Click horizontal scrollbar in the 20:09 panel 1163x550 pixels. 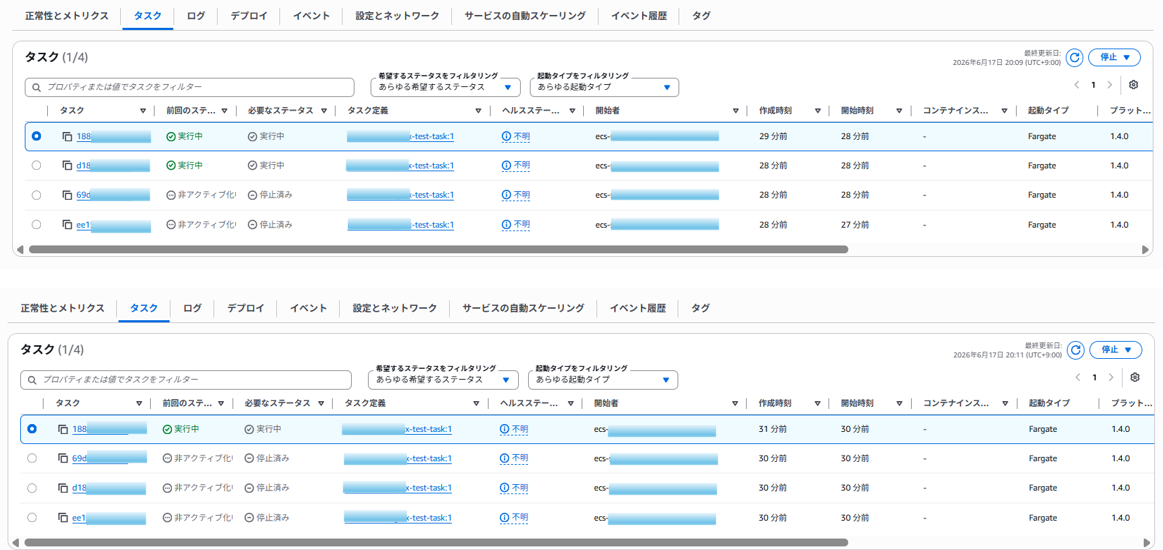[438, 250]
